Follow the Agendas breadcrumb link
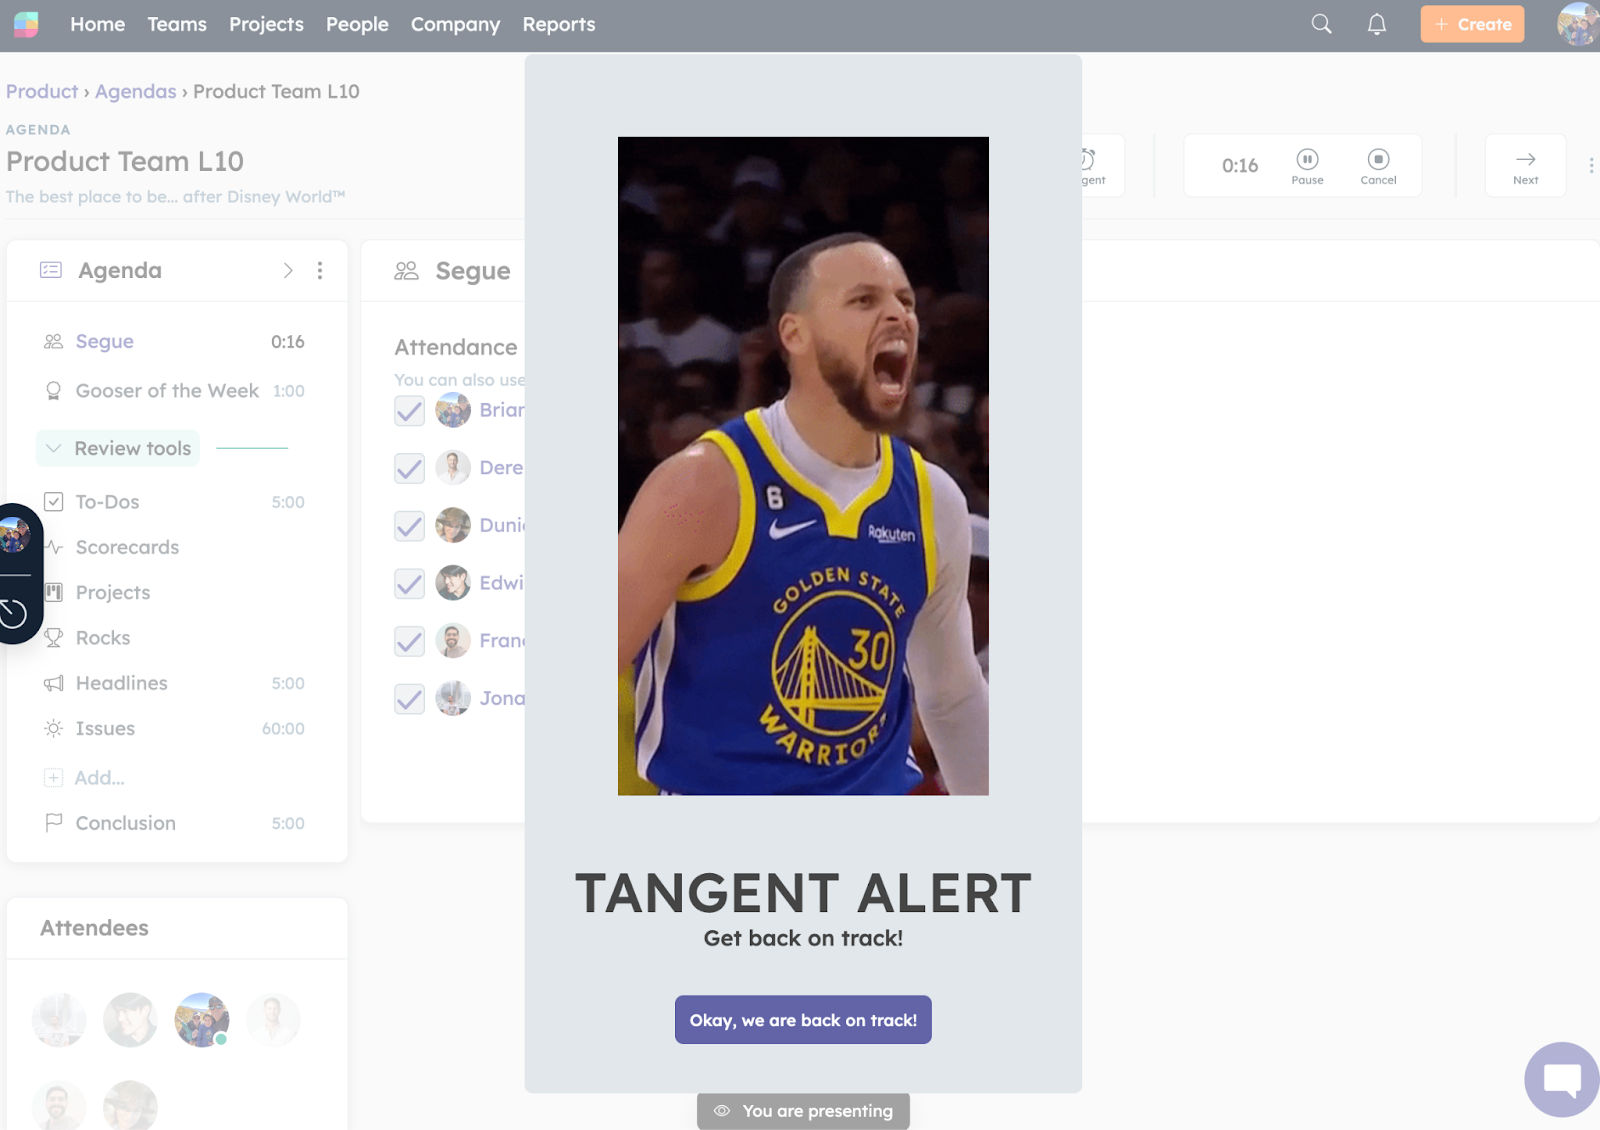 click(x=135, y=91)
